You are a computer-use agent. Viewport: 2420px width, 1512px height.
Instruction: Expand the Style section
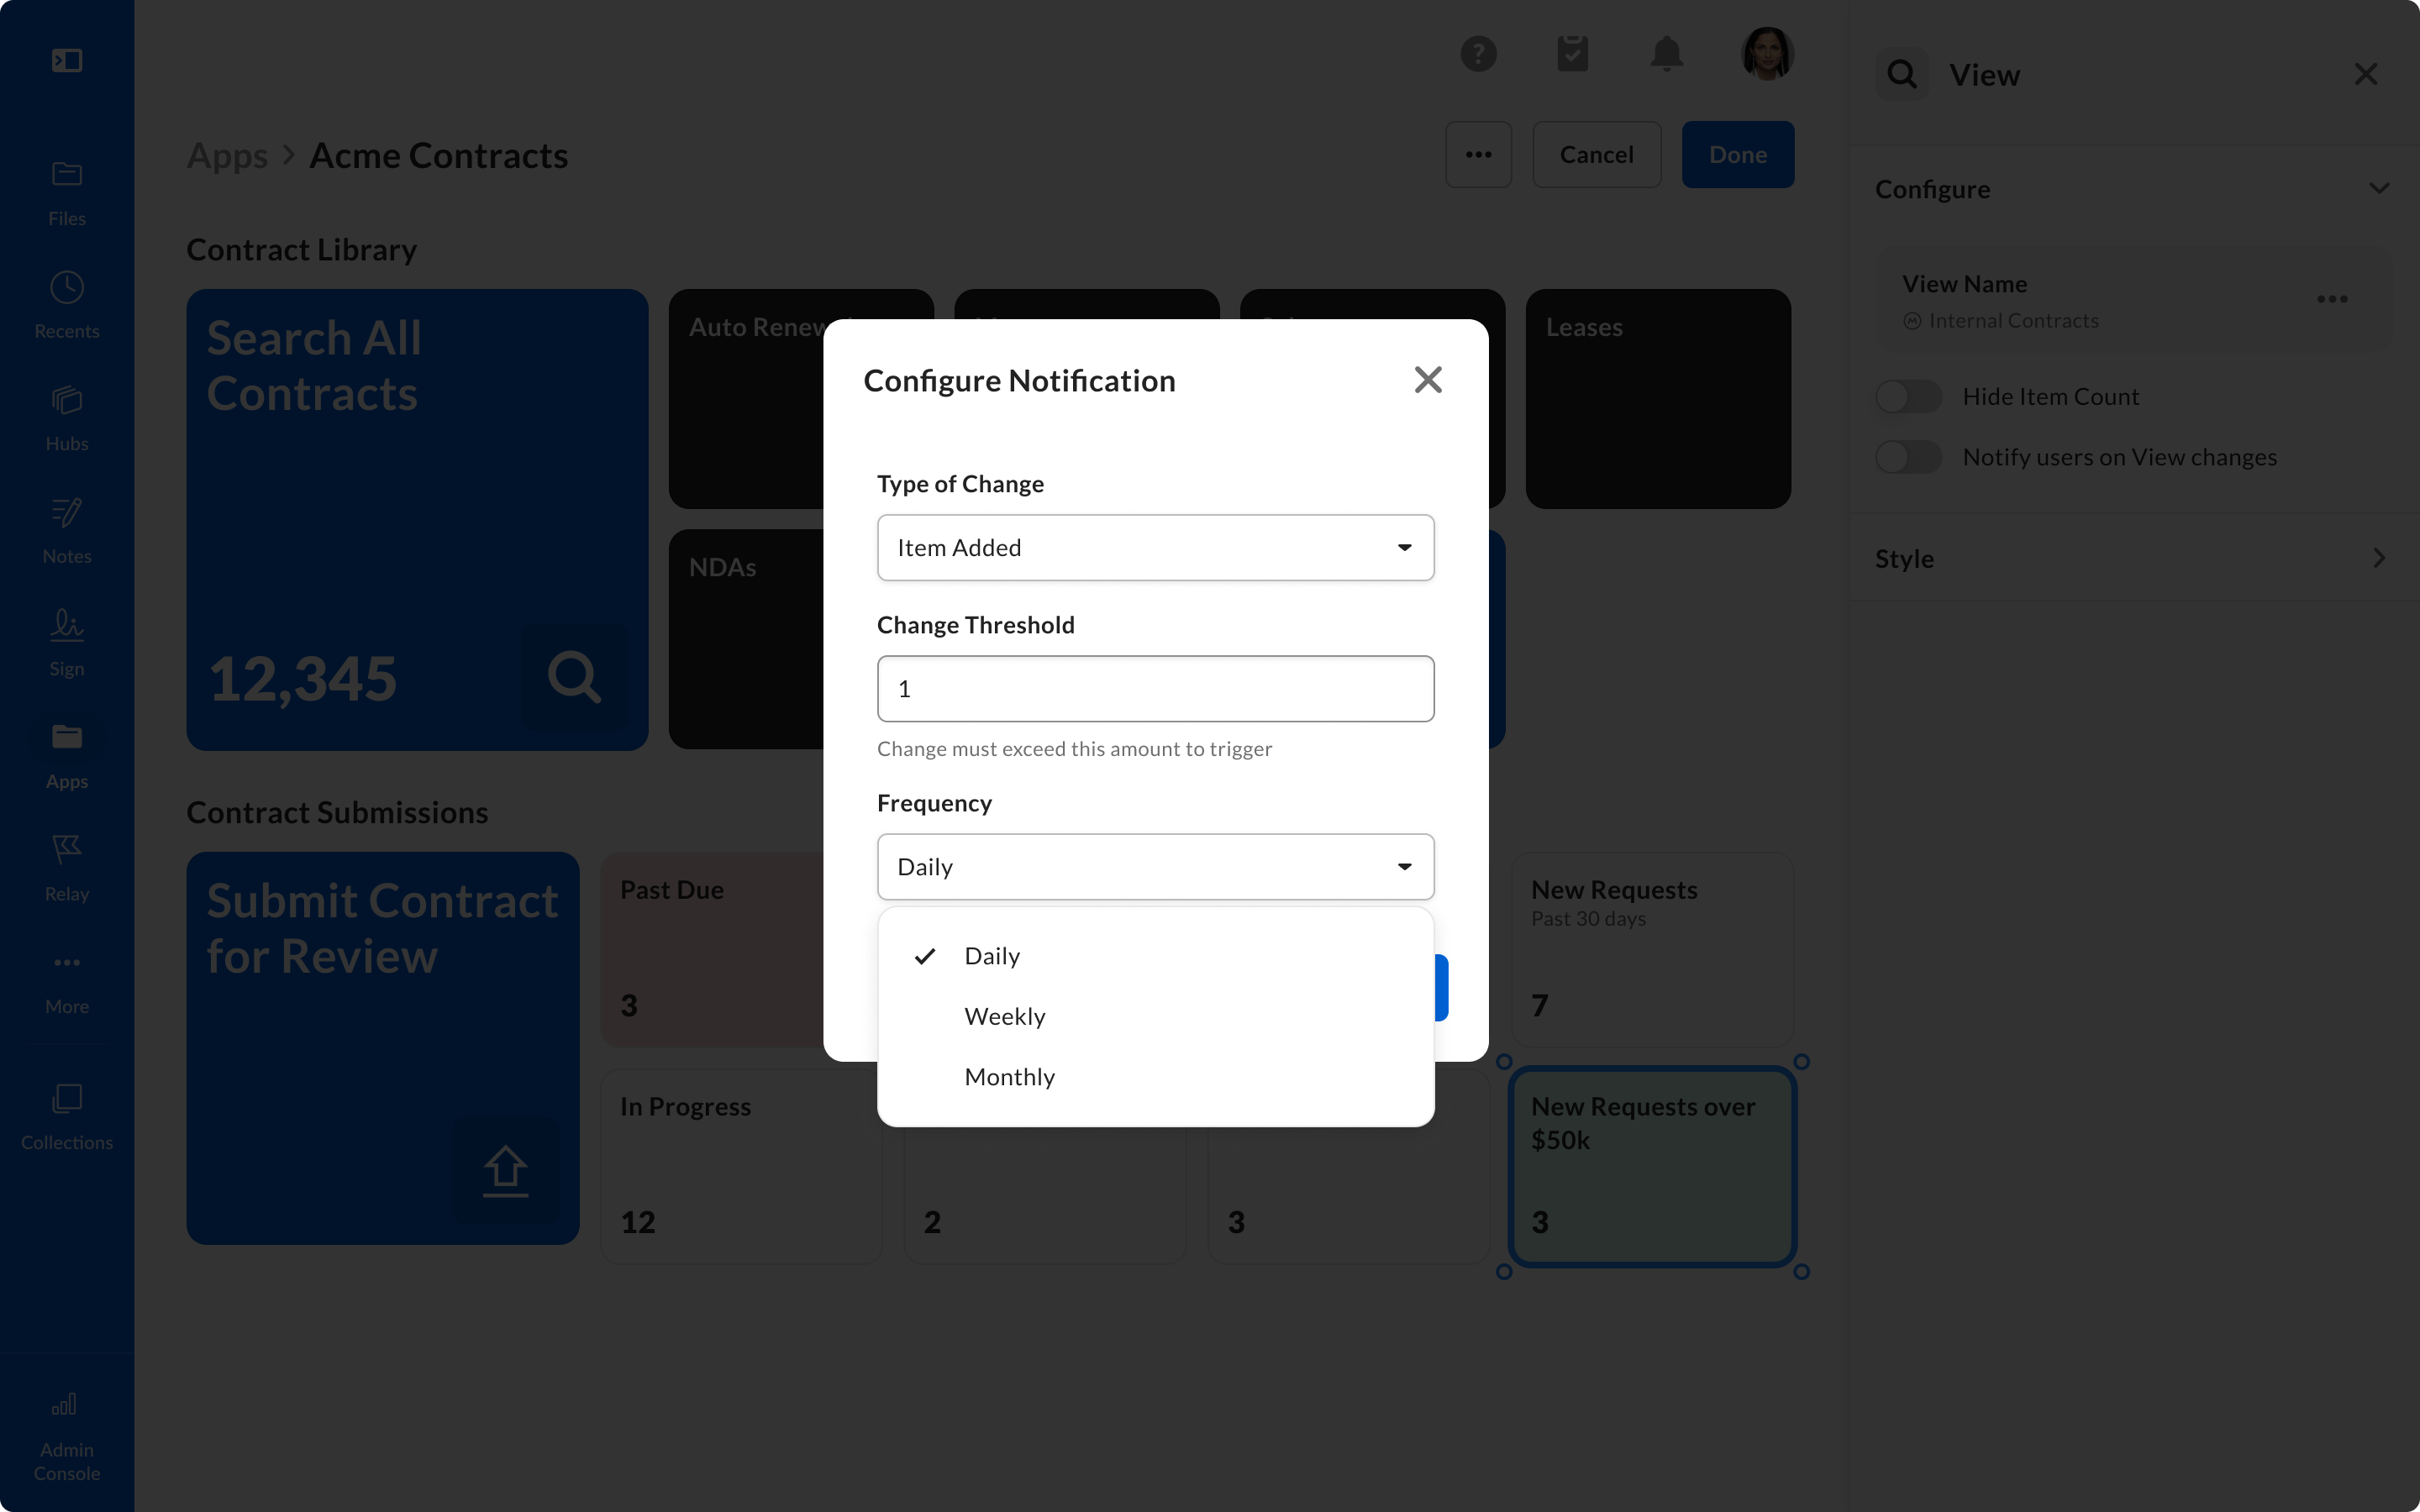[2378, 558]
